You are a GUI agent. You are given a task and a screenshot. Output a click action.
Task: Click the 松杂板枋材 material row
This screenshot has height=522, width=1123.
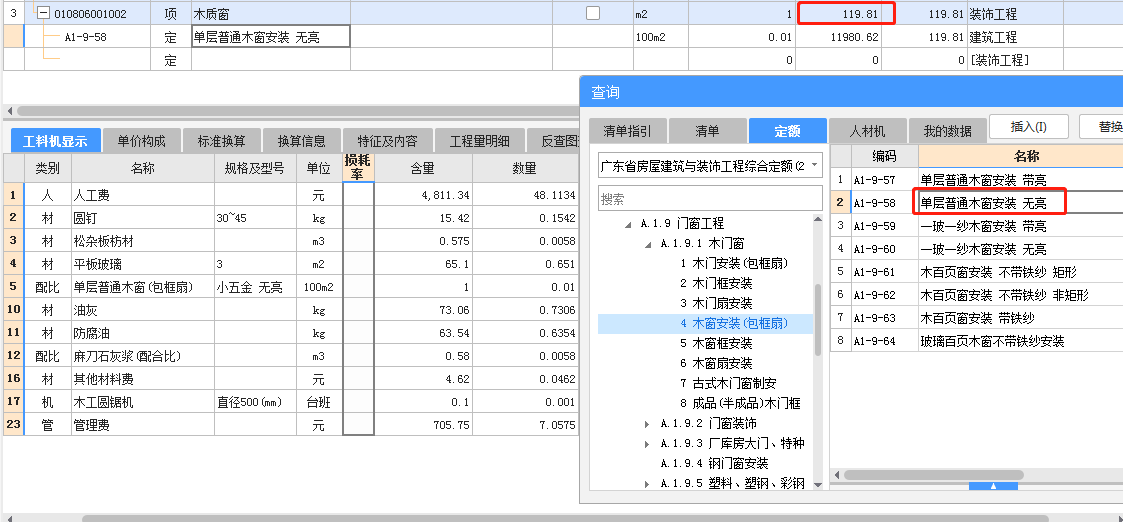point(290,241)
